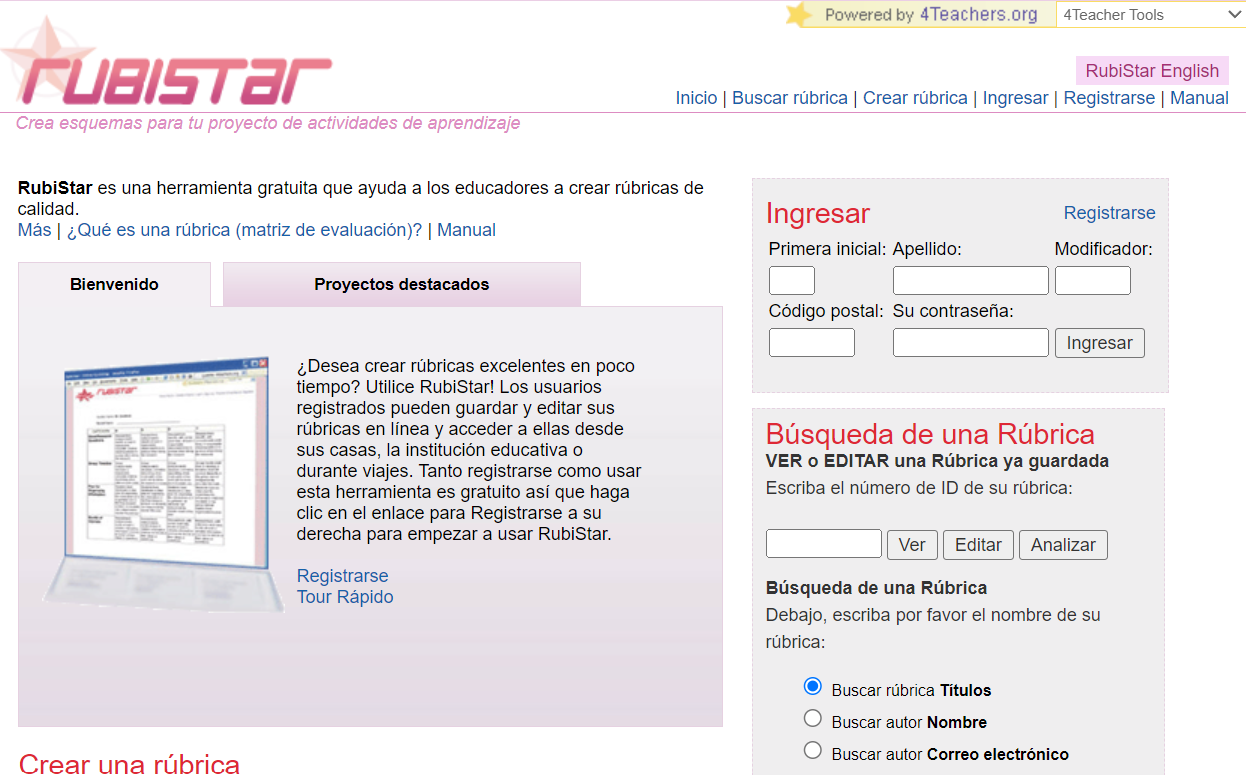Image resolution: width=1246 pixels, height=775 pixels.
Task: Click the rubric screenshot thumbnail
Action: coord(163,483)
